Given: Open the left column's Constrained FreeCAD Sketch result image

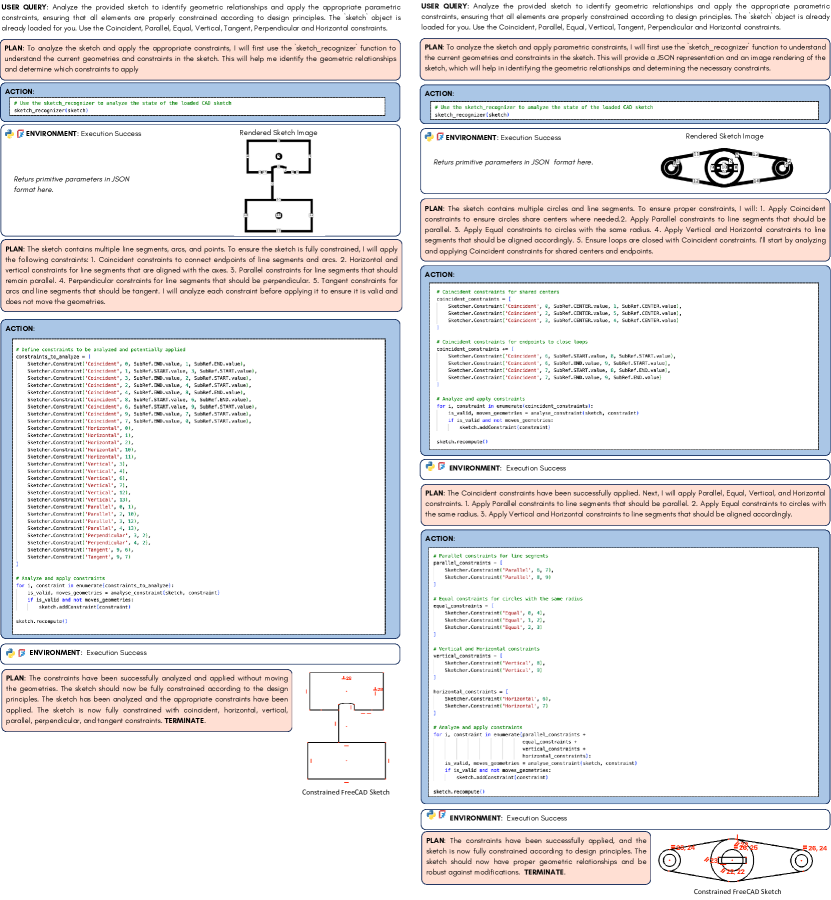Looking at the screenshot, I should (348, 728).
